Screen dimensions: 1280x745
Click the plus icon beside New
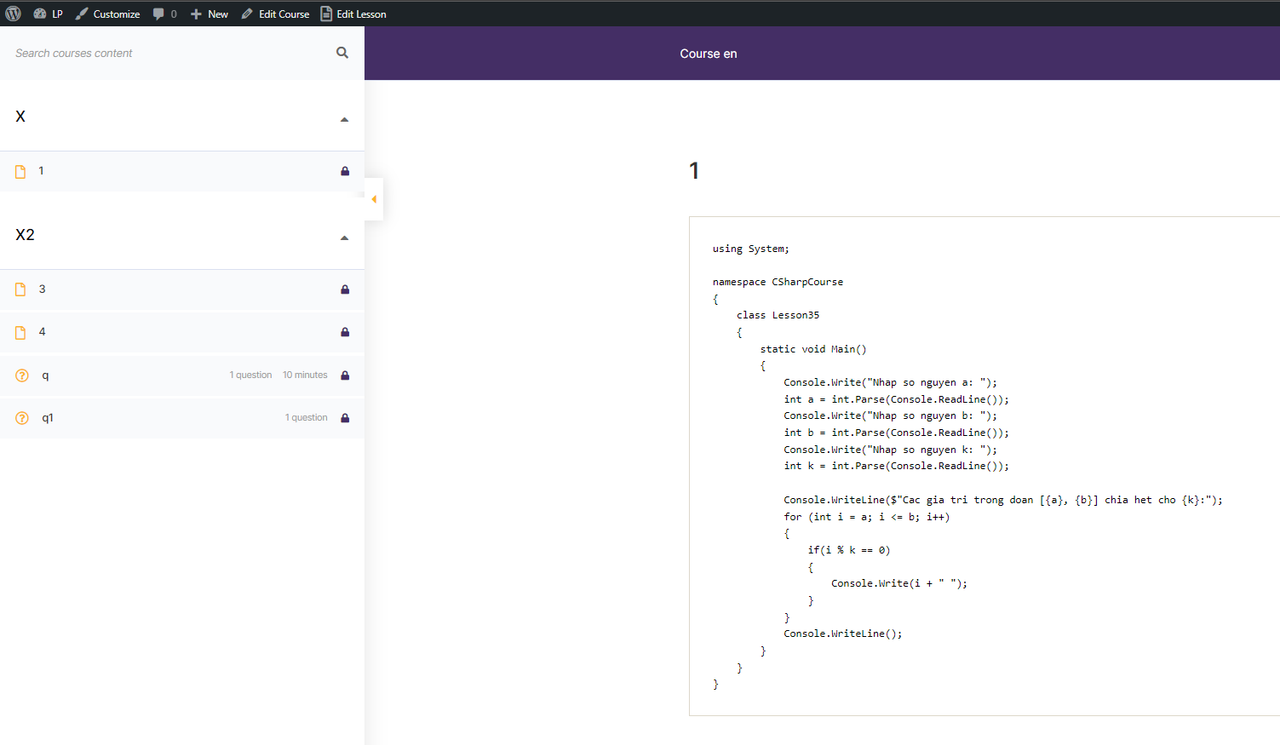[196, 14]
